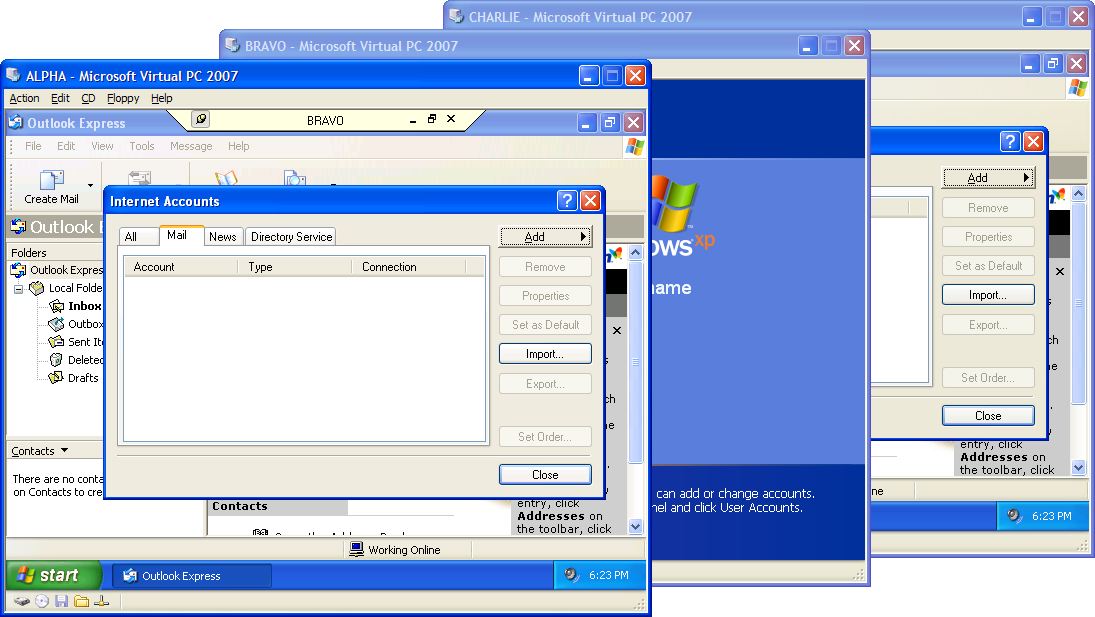Viewport: 1095px width, 617px height.
Task: Open the Add submenu in Internet Accounts
Action: pos(545,237)
